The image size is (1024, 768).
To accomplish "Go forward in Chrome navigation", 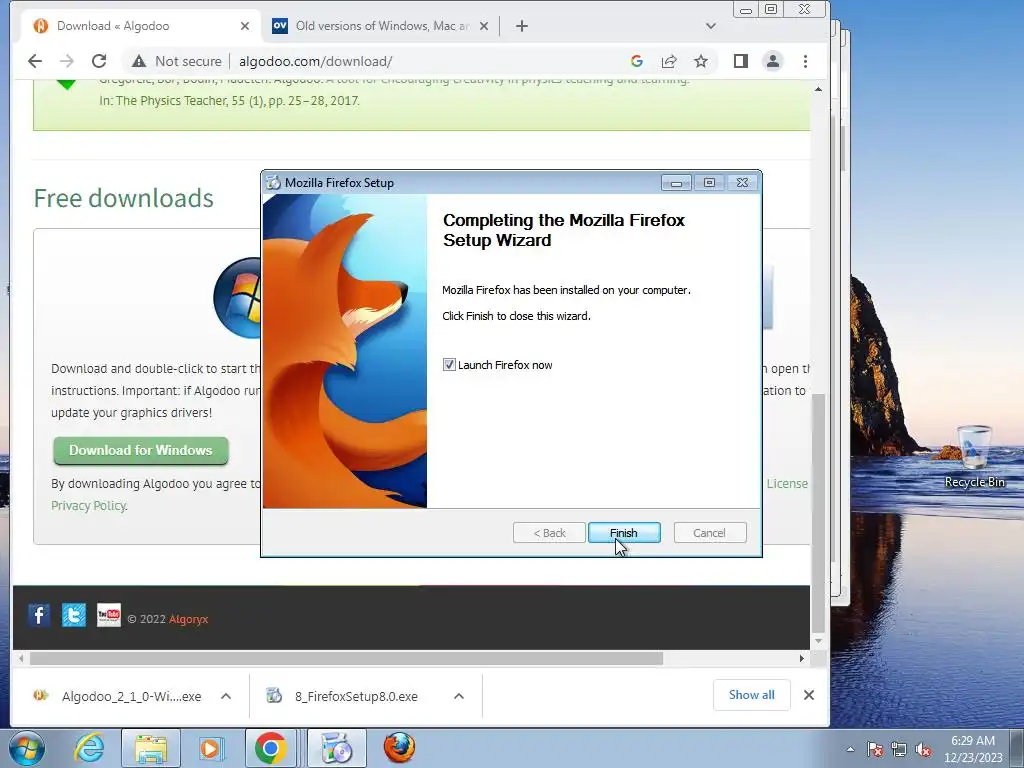I will pyautogui.click(x=67, y=61).
